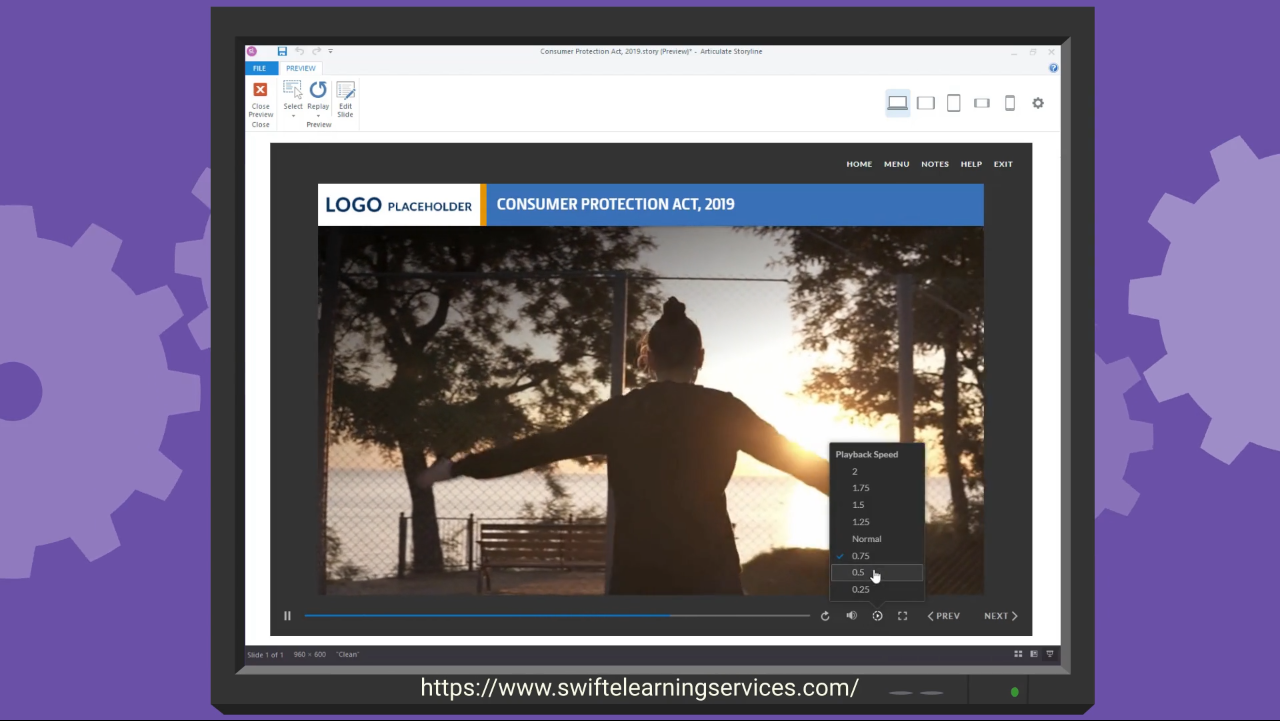
Task: Expand the quick access toolbar customize arrow
Action: pos(330,51)
